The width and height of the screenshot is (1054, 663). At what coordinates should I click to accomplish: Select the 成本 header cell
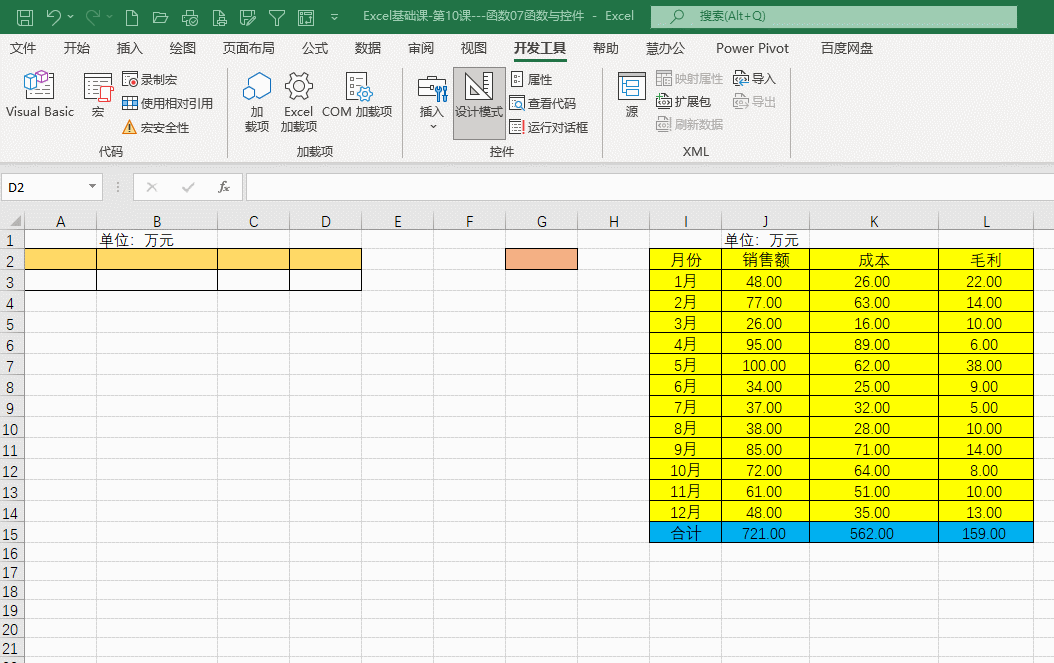[x=874, y=260]
